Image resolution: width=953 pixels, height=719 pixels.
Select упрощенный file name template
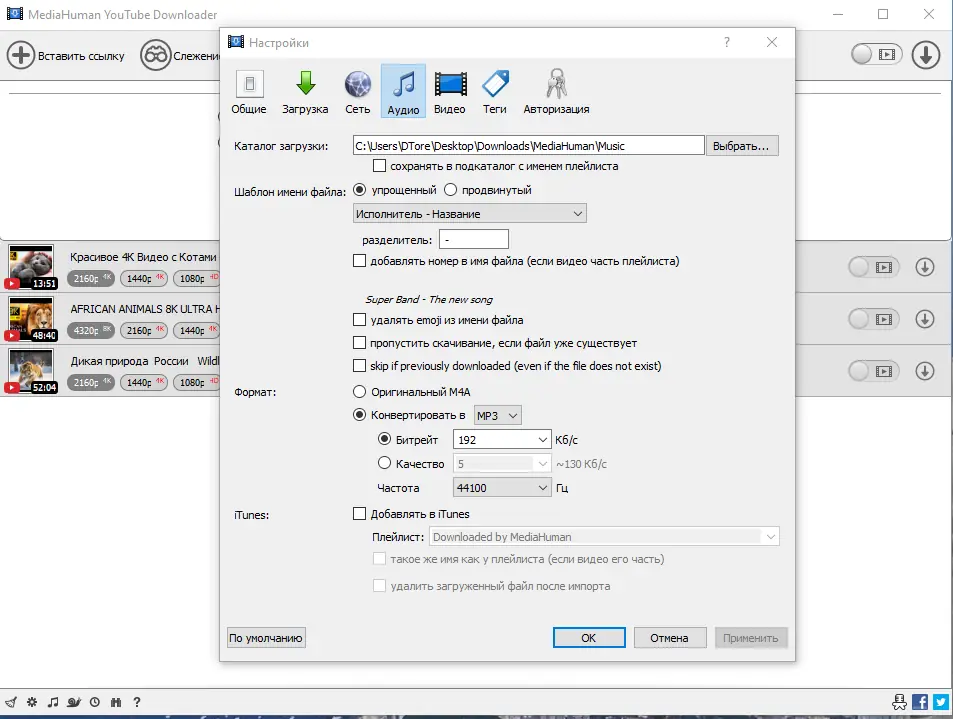click(359, 190)
